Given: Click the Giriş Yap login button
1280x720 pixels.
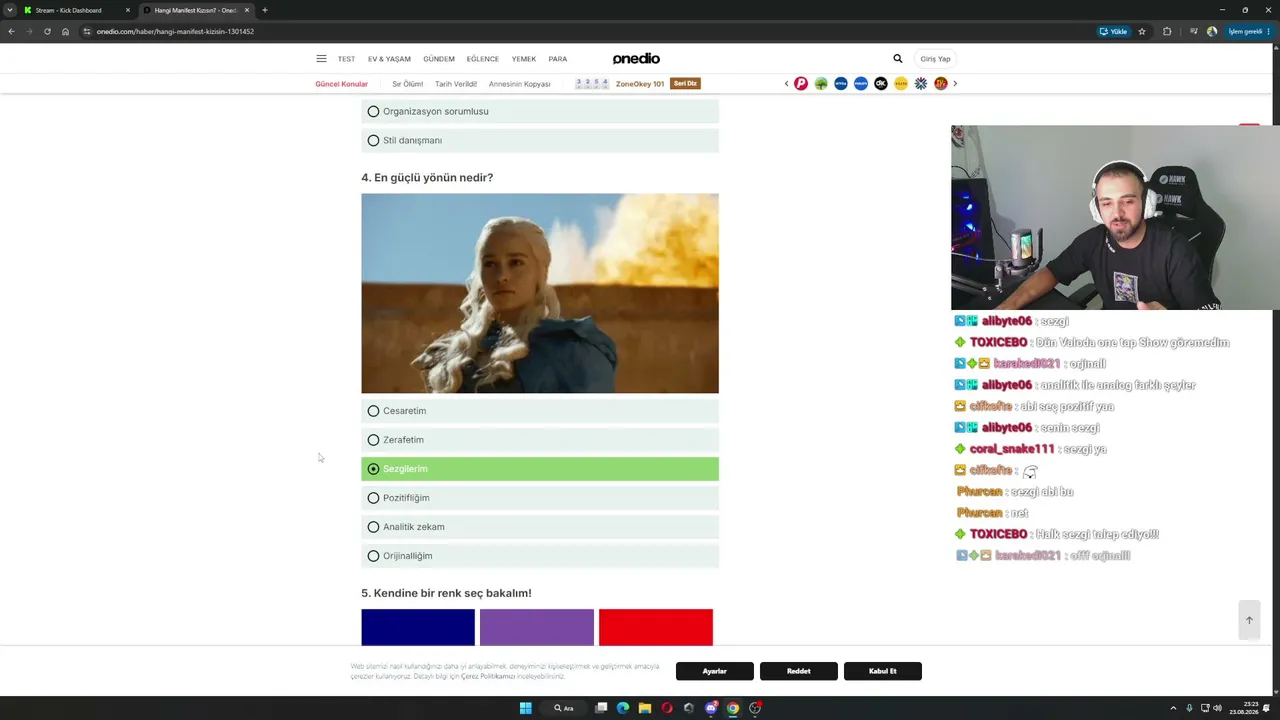Looking at the screenshot, I should 935,59.
